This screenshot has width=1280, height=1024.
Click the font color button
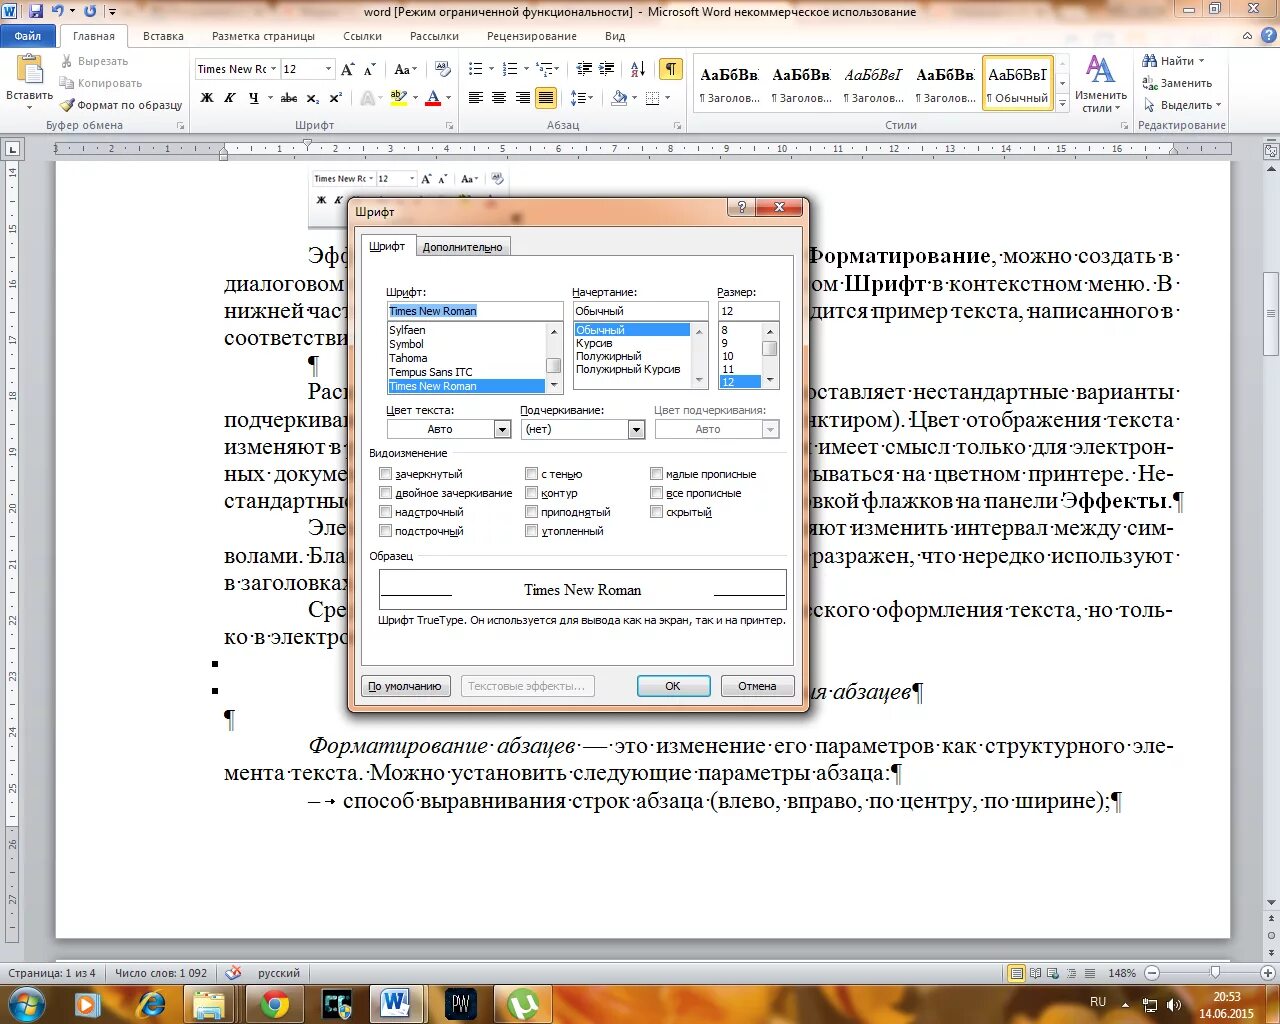pyautogui.click(x=433, y=98)
